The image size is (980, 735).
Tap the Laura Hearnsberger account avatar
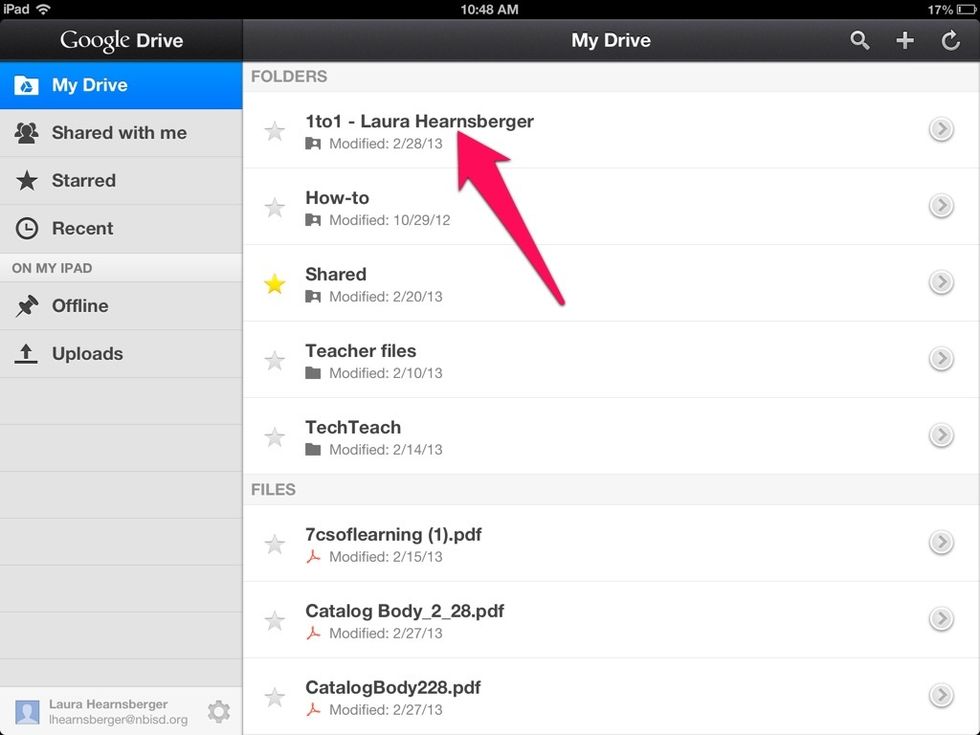click(x=27, y=711)
